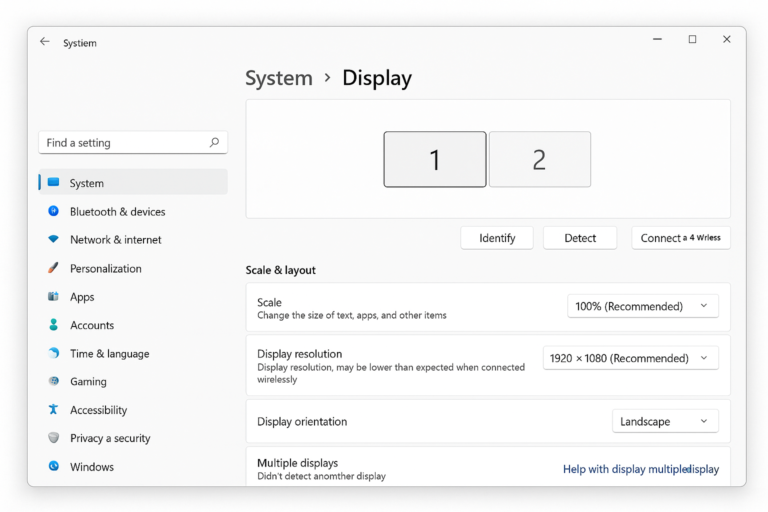Click the Find a setting search box
This screenshot has height=512, width=768.
pos(125,143)
